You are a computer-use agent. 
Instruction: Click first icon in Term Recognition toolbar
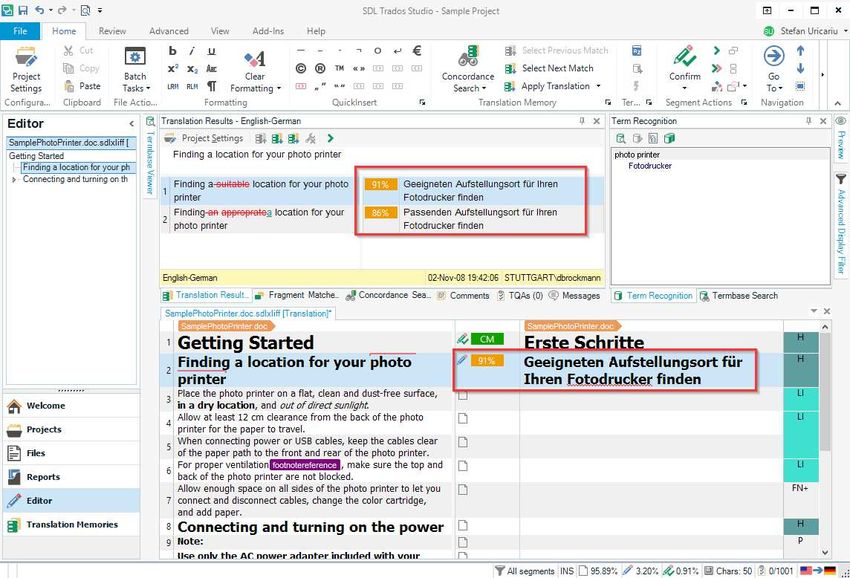[621, 138]
